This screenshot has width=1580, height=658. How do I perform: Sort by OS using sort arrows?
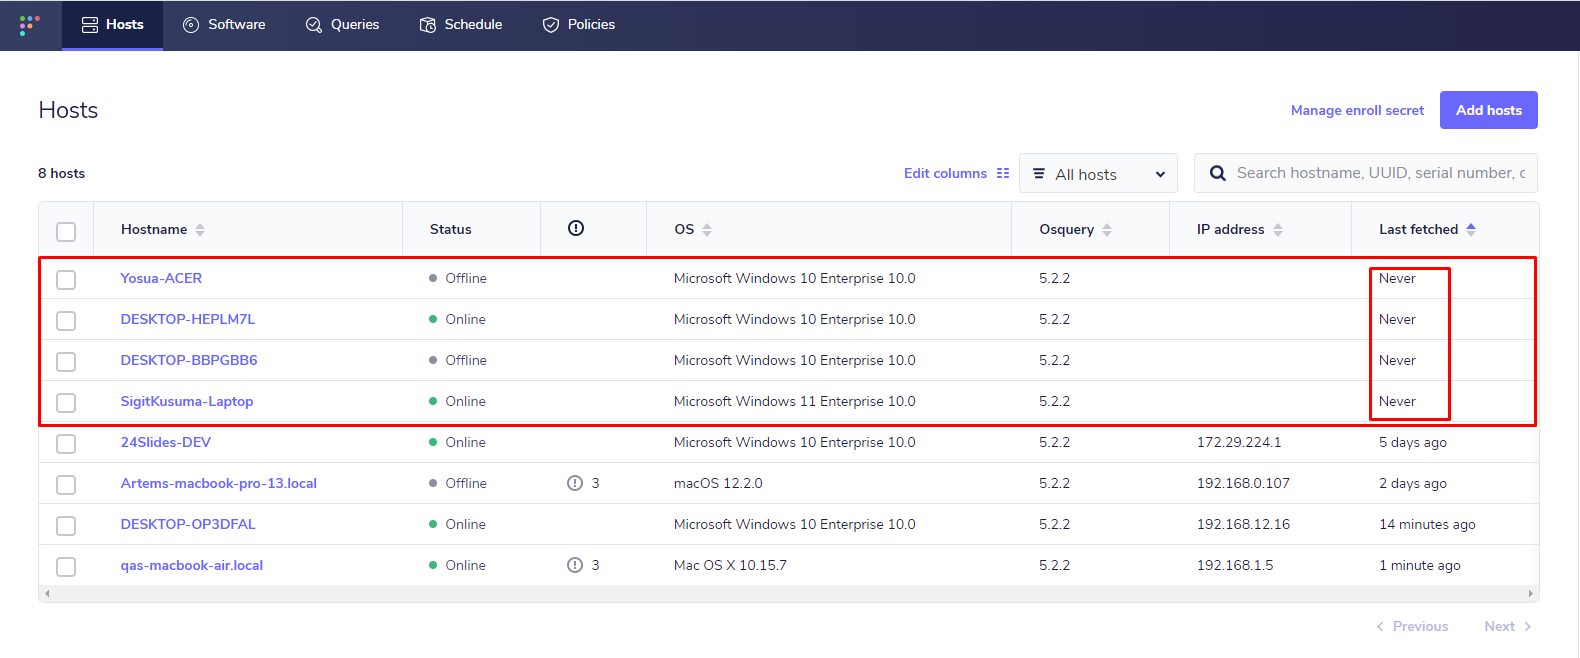coord(707,230)
